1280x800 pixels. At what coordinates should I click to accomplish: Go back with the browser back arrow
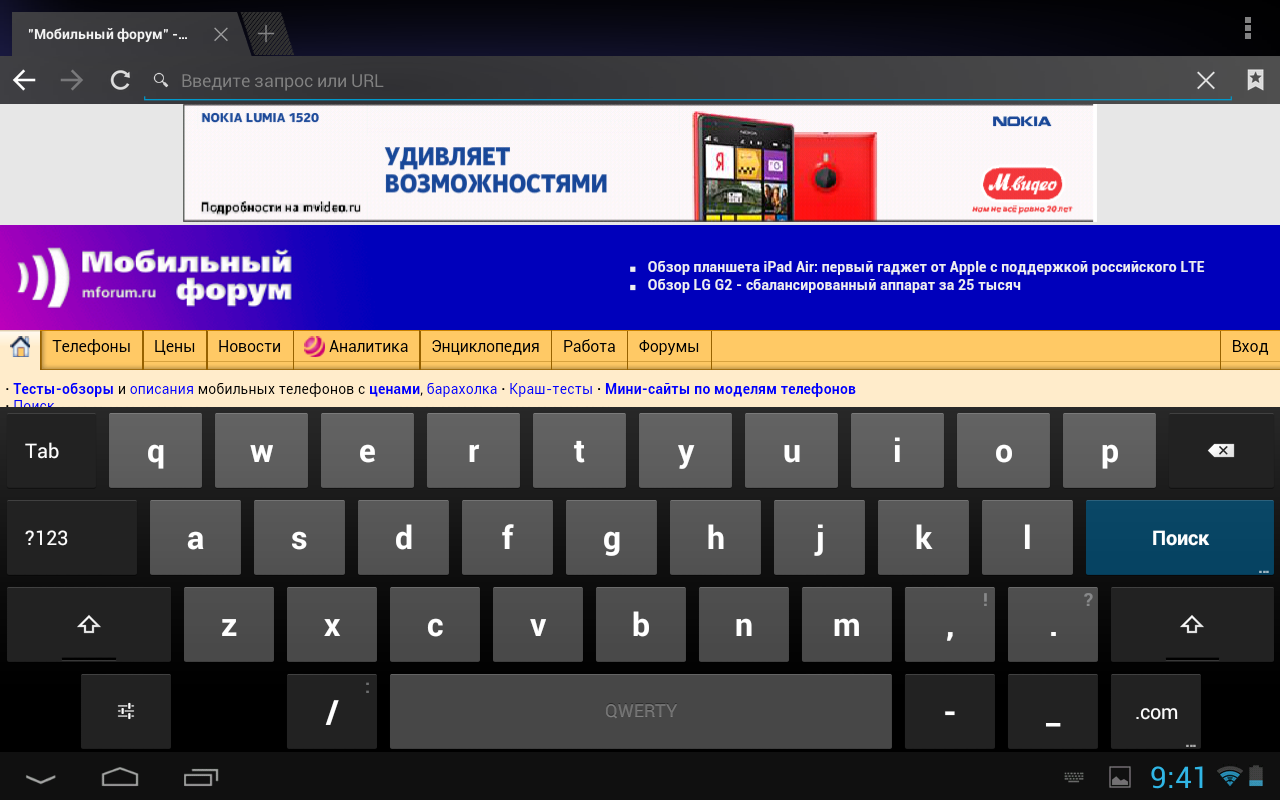click(x=24, y=80)
